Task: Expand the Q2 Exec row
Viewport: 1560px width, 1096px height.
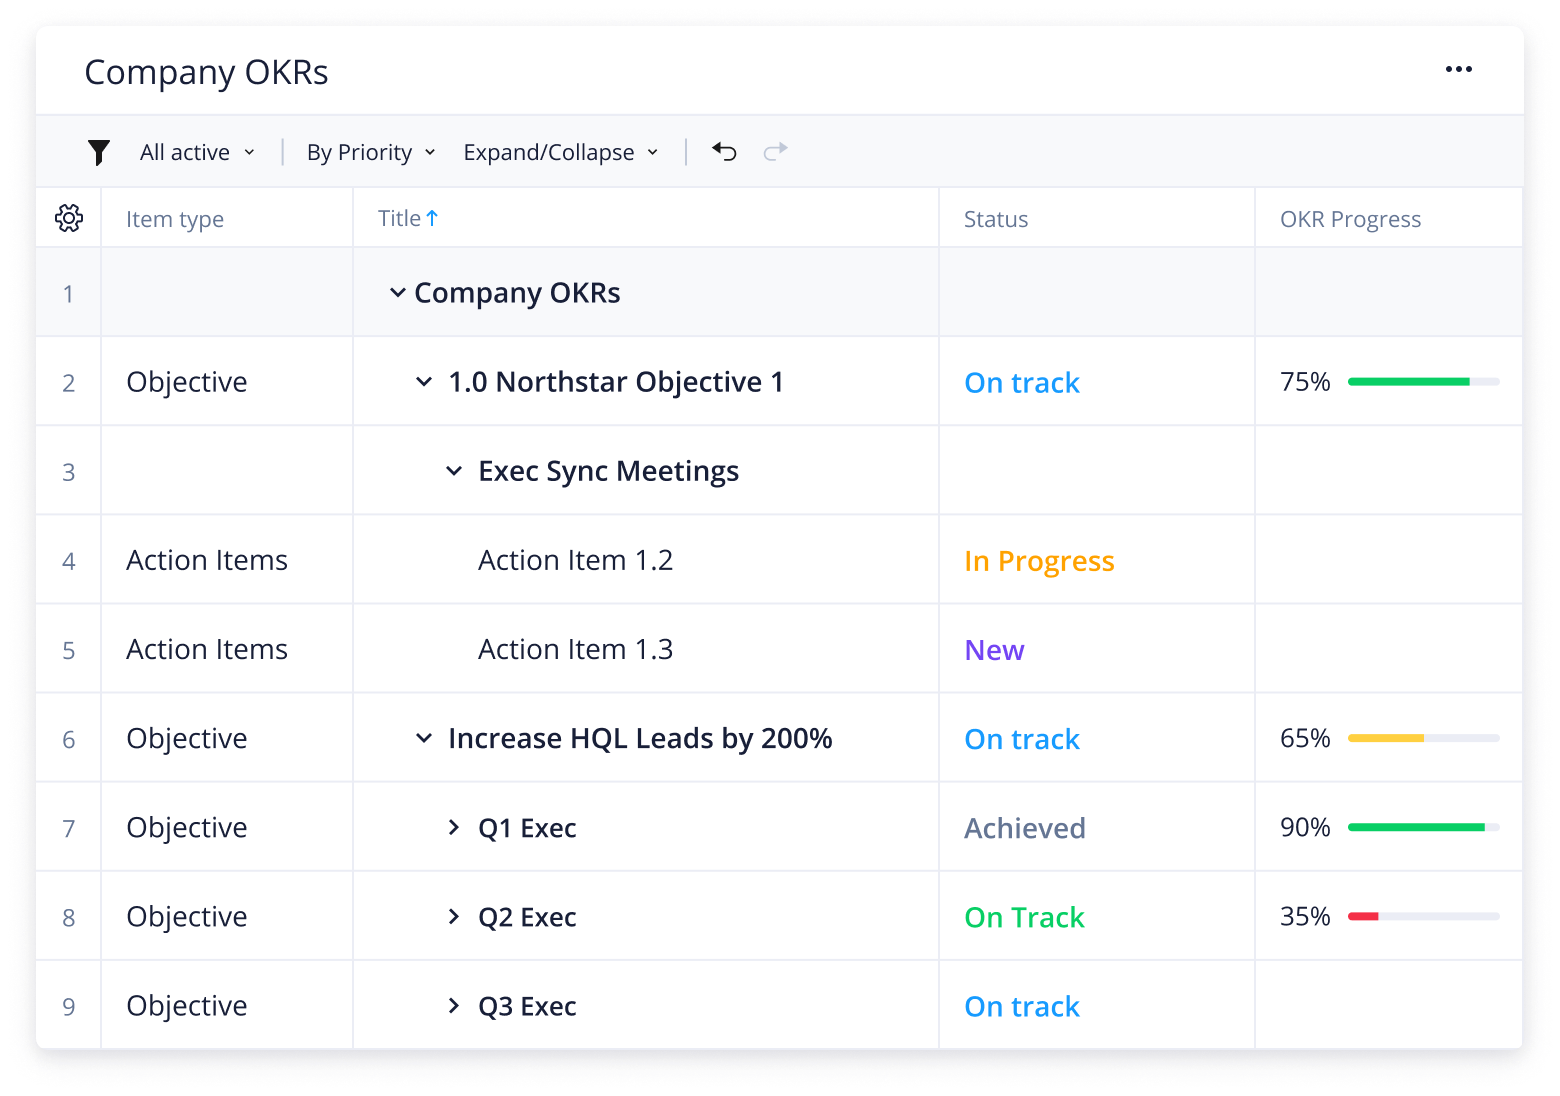Action: pos(454,916)
